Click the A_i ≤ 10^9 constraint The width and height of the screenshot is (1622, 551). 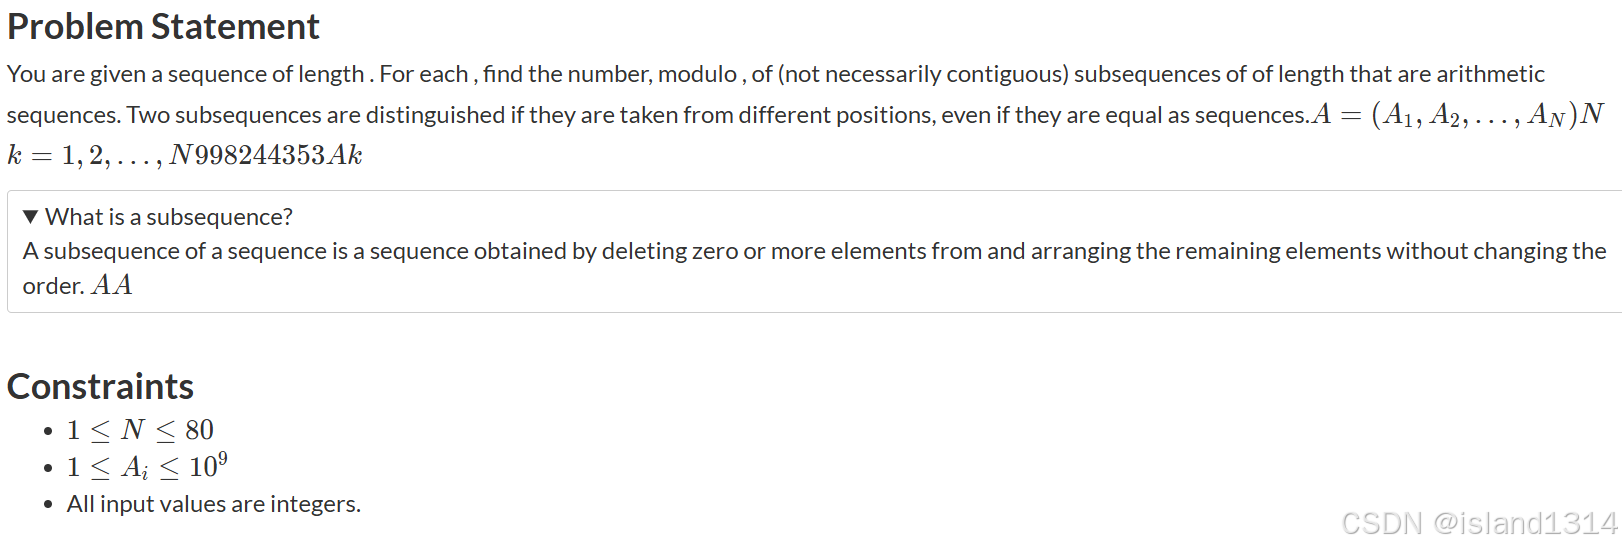147,466
